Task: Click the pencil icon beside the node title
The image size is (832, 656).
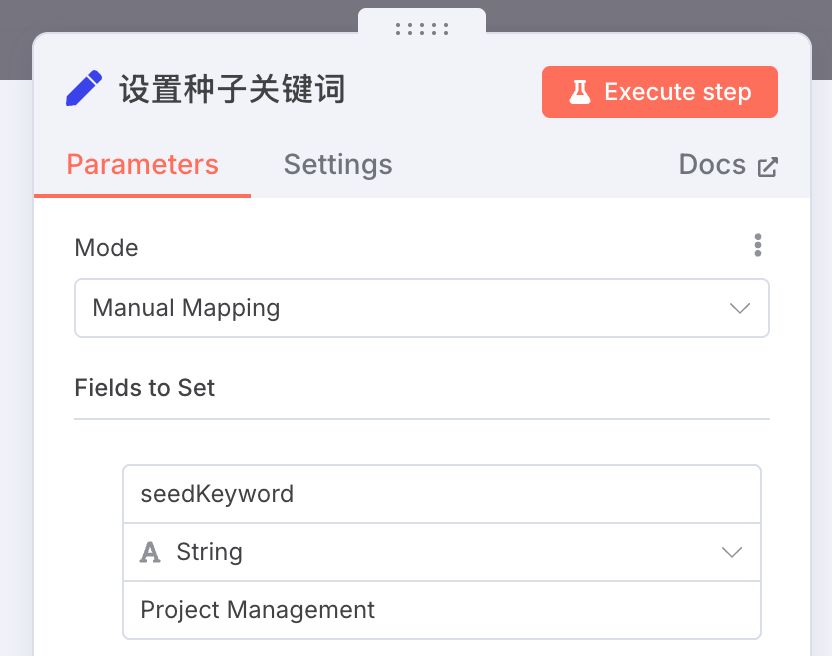Action: coord(84,90)
